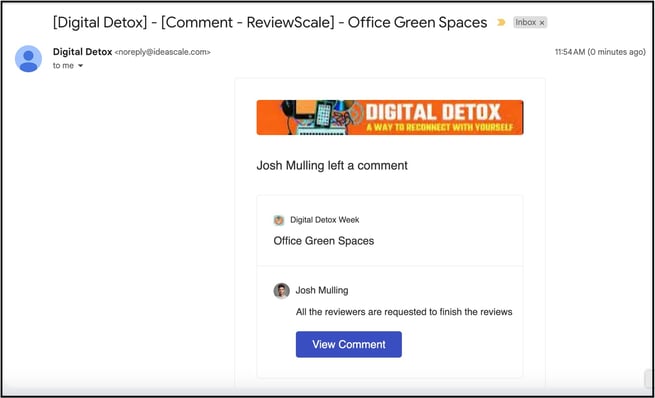Click the Digital Detox Week campaign name
The height and width of the screenshot is (398, 655).
coord(325,220)
